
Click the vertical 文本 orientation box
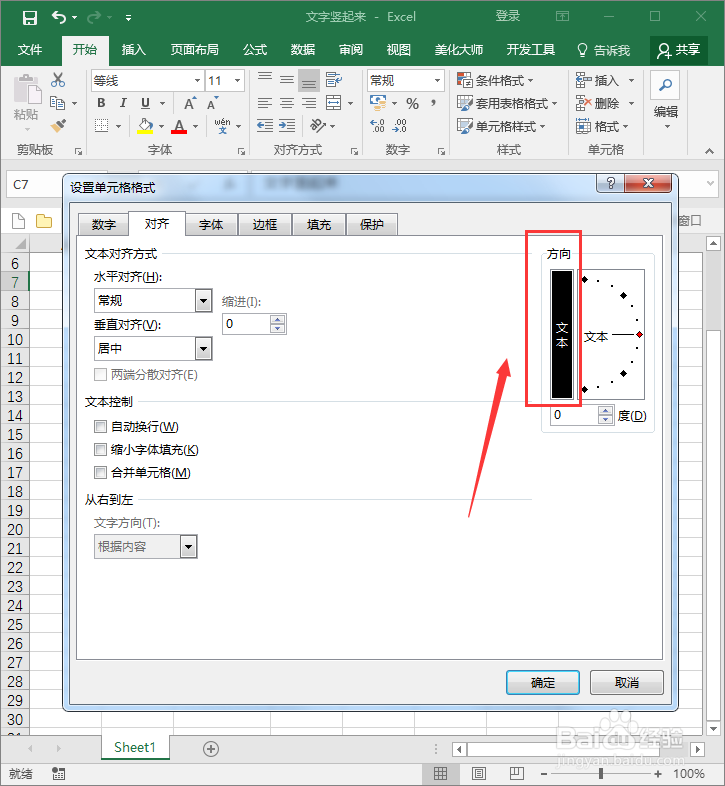pyautogui.click(x=562, y=334)
